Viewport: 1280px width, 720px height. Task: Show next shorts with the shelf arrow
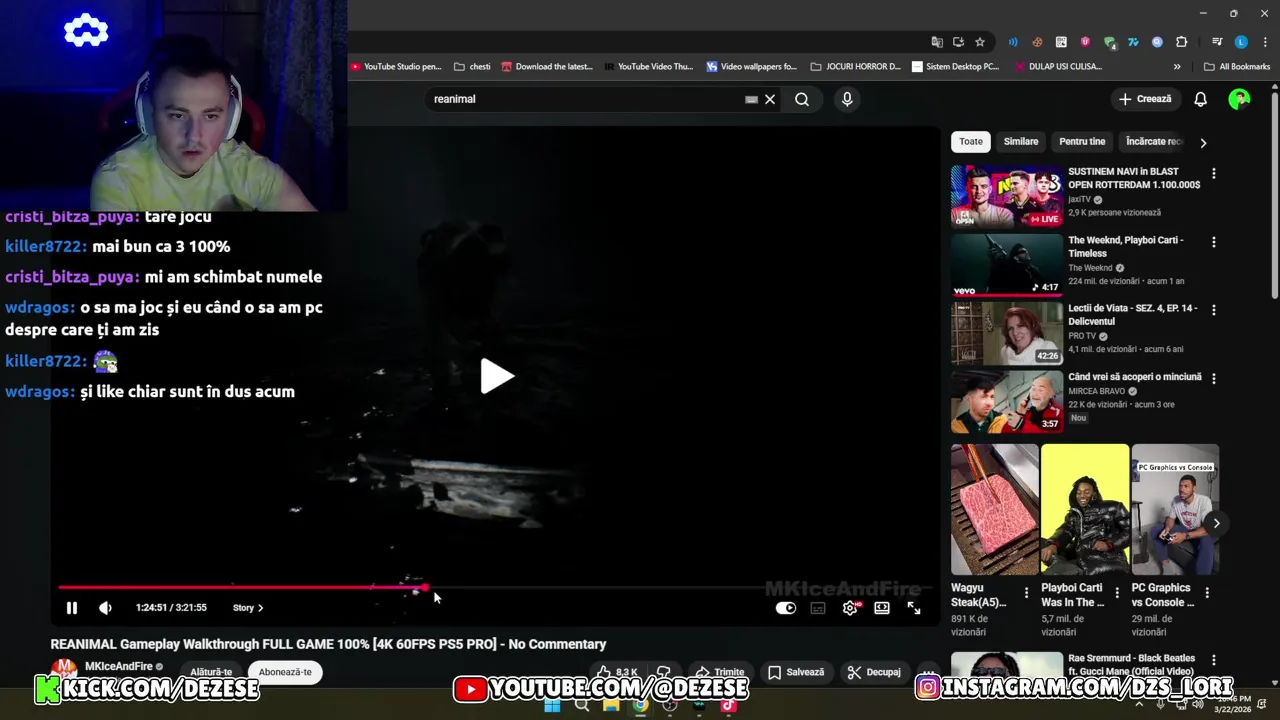(x=1216, y=523)
